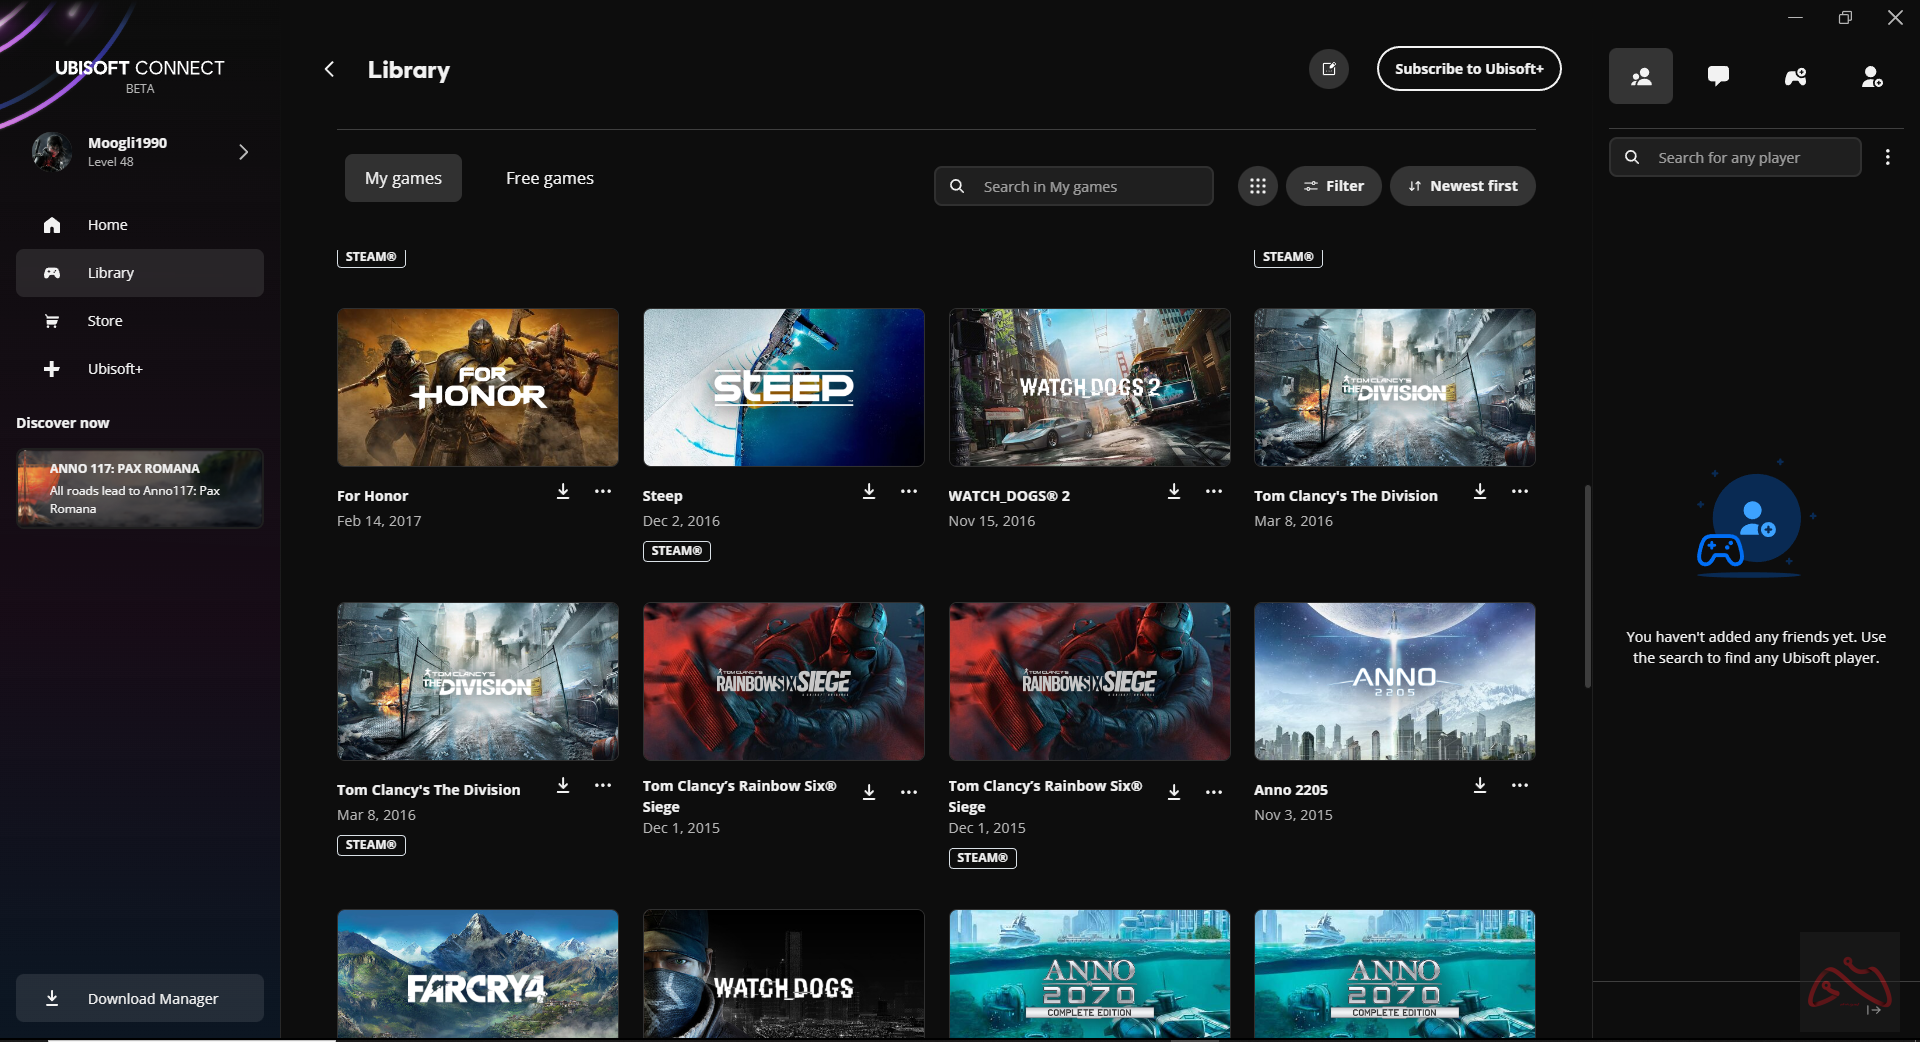This screenshot has height=1042, width=1920.
Task: Click the library vertical scrollbar
Action: [1587, 586]
